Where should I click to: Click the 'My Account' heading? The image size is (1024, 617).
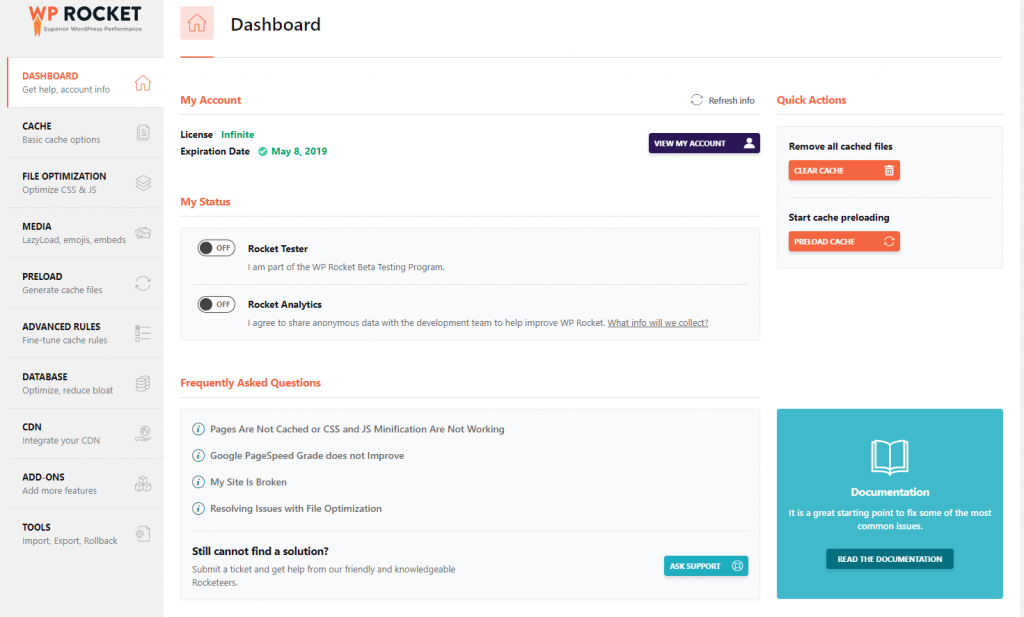click(x=211, y=100)
